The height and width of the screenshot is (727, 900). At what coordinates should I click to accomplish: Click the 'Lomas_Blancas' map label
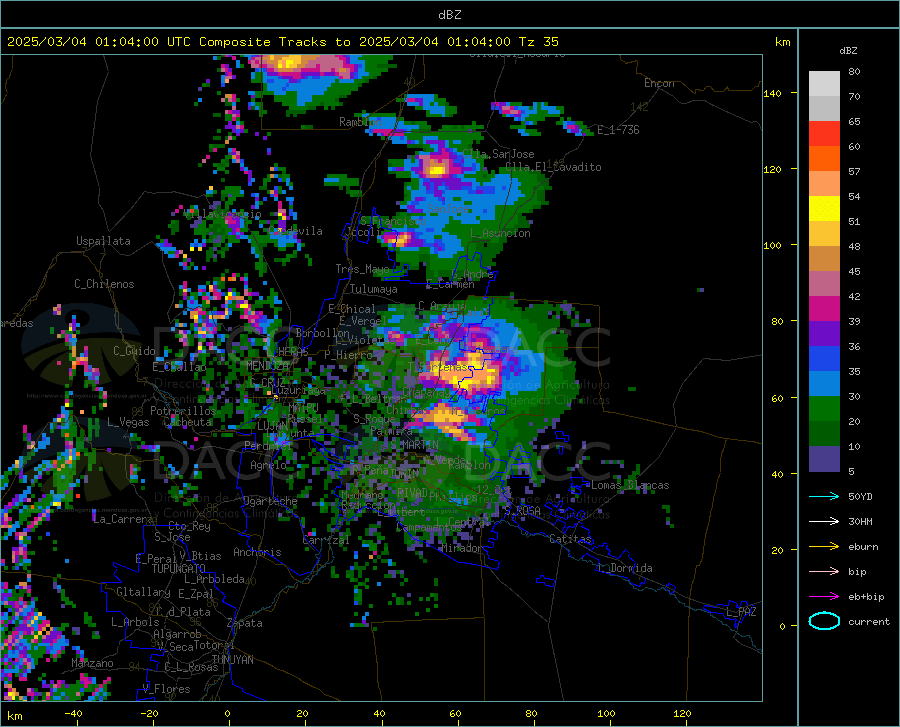(630, 485)
